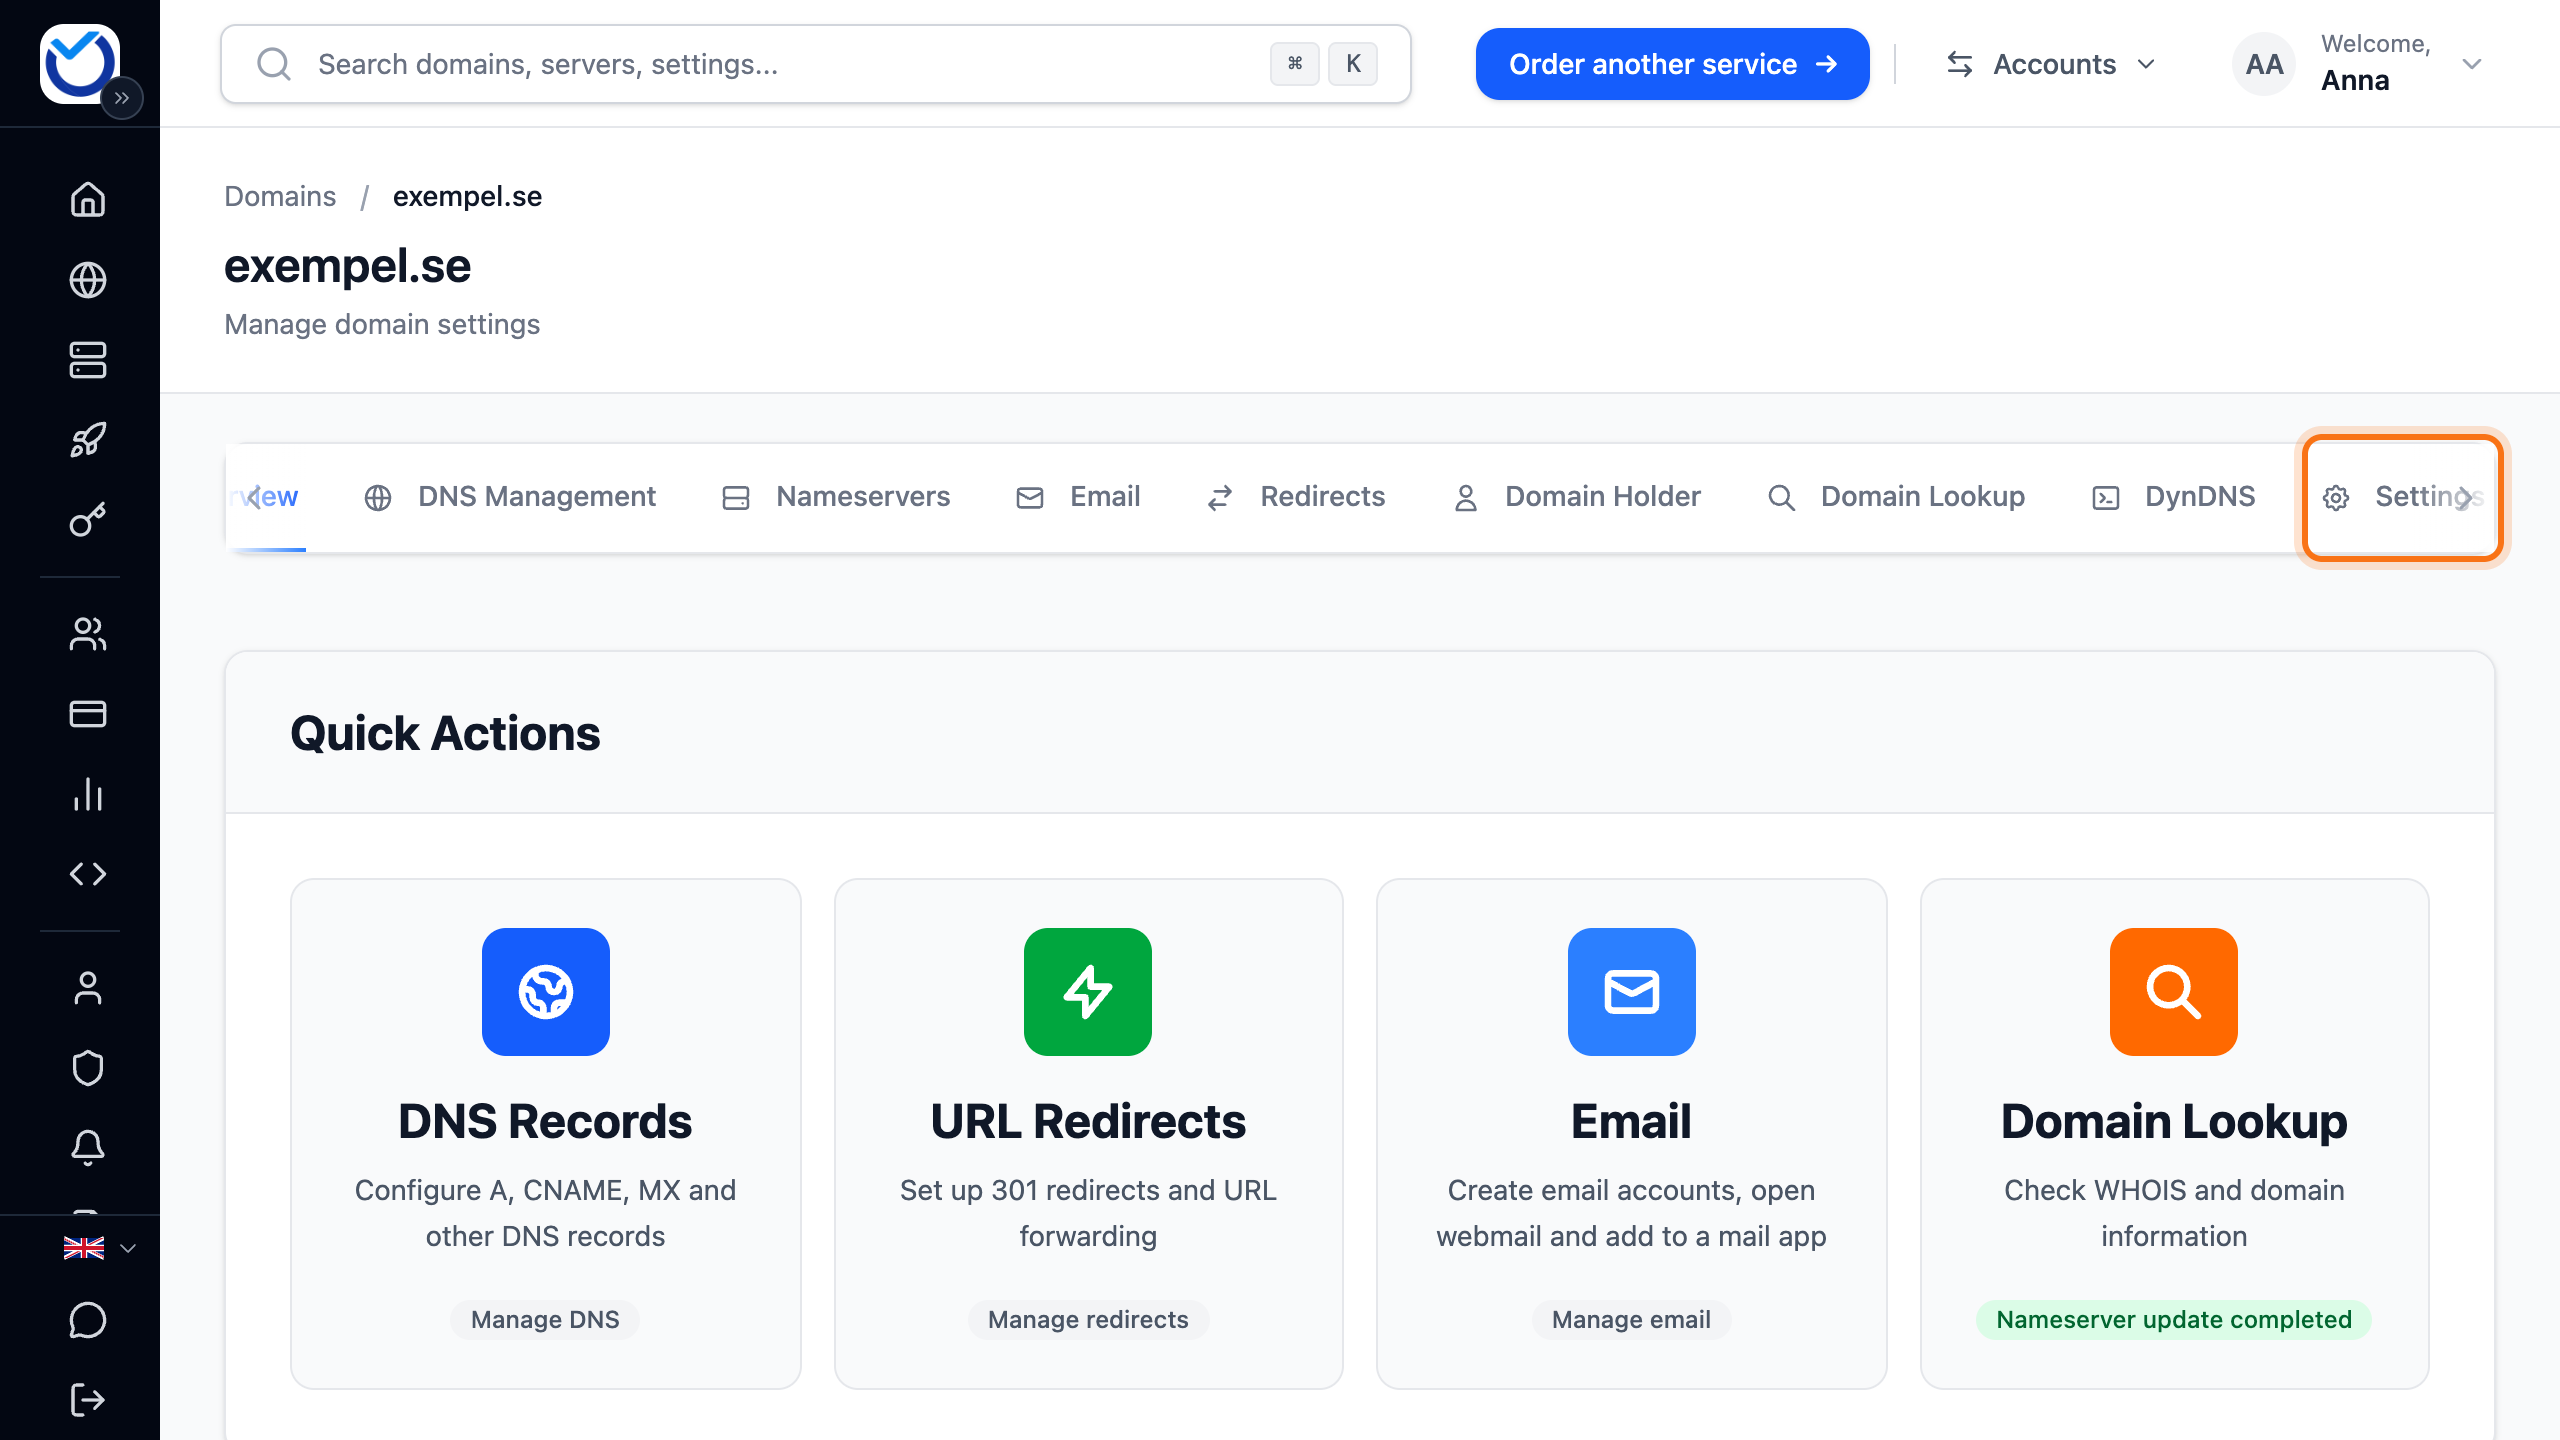The height and width of the screenshot is (1440, 2560).
Task: Switch to Domain Holder tab
Action: [x=1576, y=497]
